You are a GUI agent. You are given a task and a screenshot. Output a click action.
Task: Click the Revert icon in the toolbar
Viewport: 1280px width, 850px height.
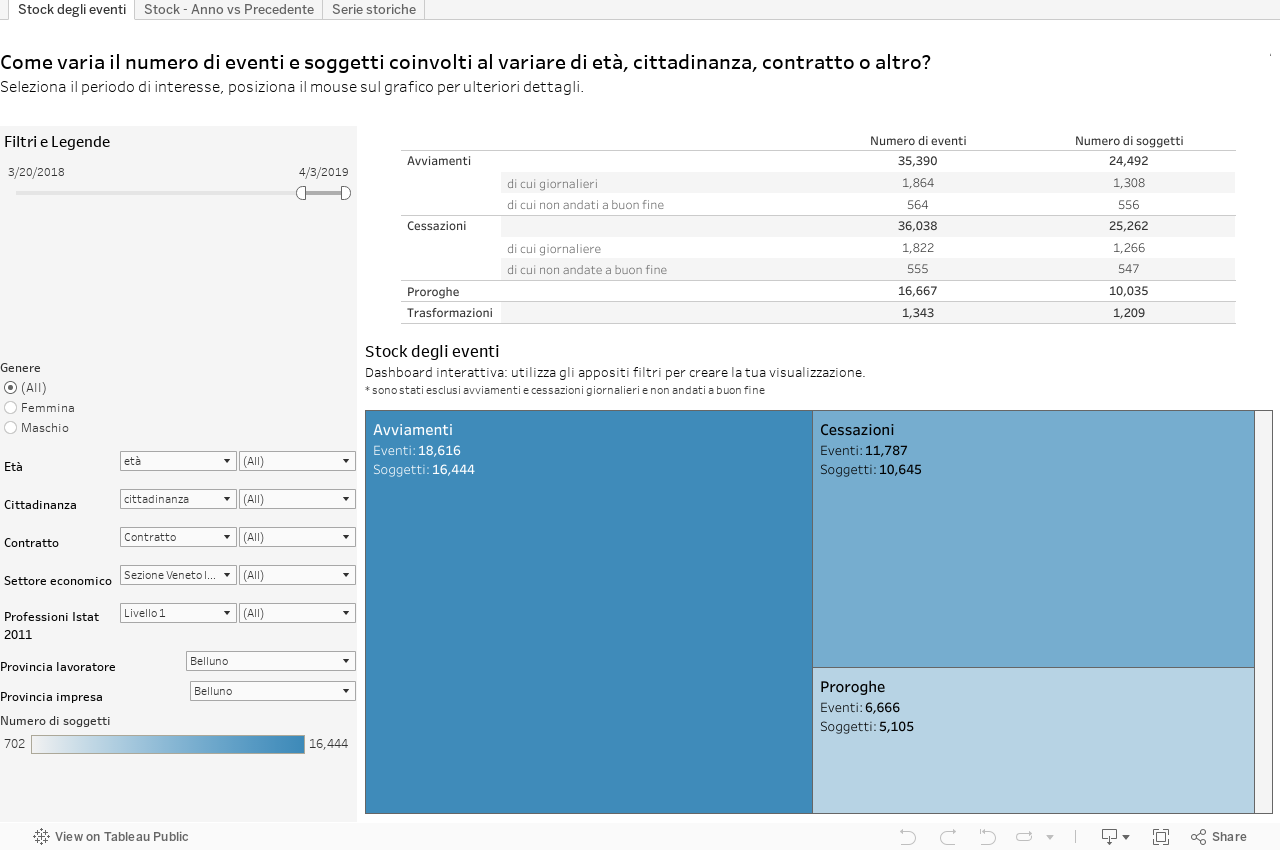pos(987,837)
